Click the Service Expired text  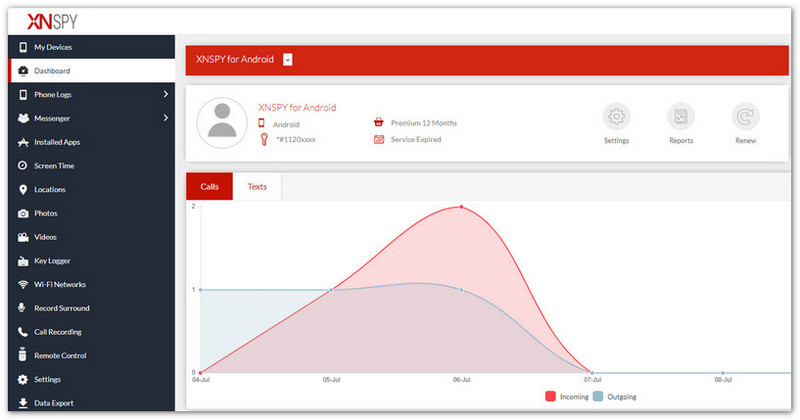[x=416, y=139]
